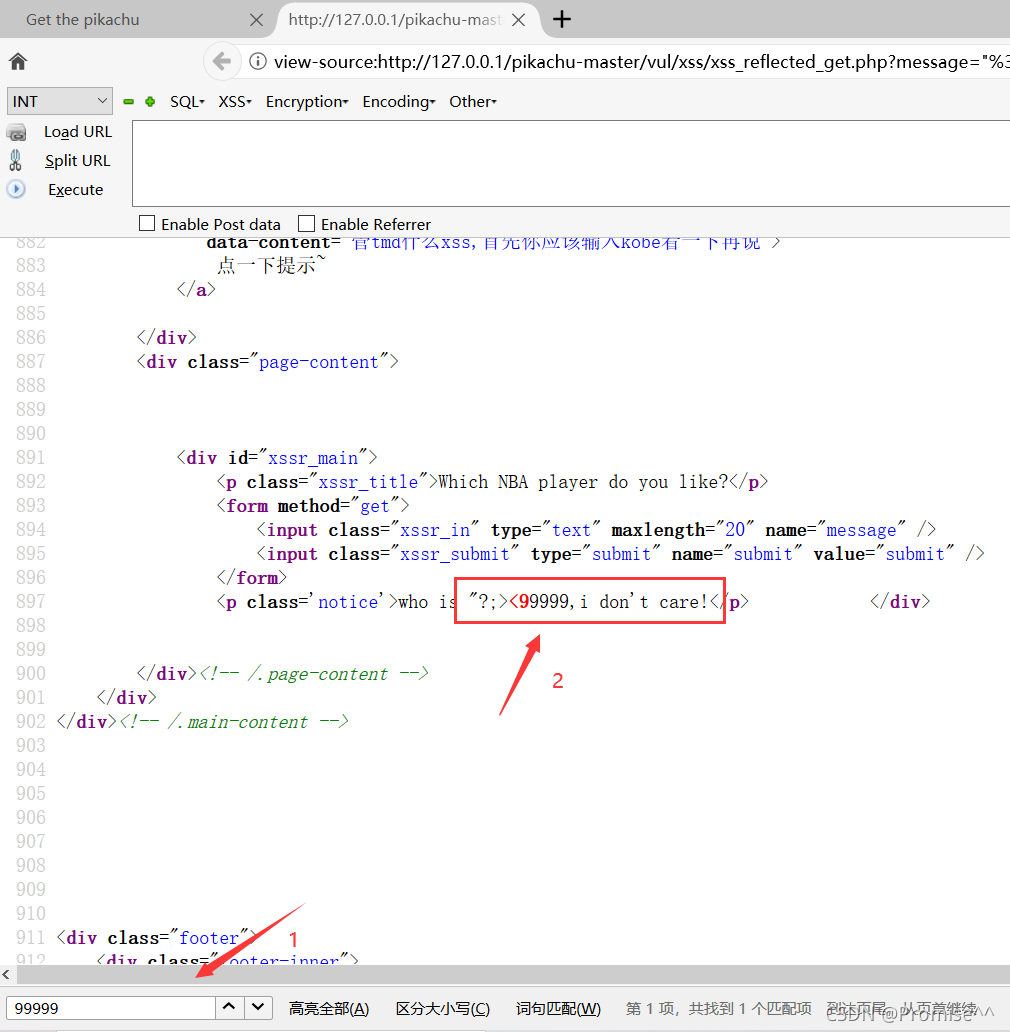This screenshot has height=1032, width=1010.
Task: Open the XSS menu in HackBar
Action: click(235, 101)
